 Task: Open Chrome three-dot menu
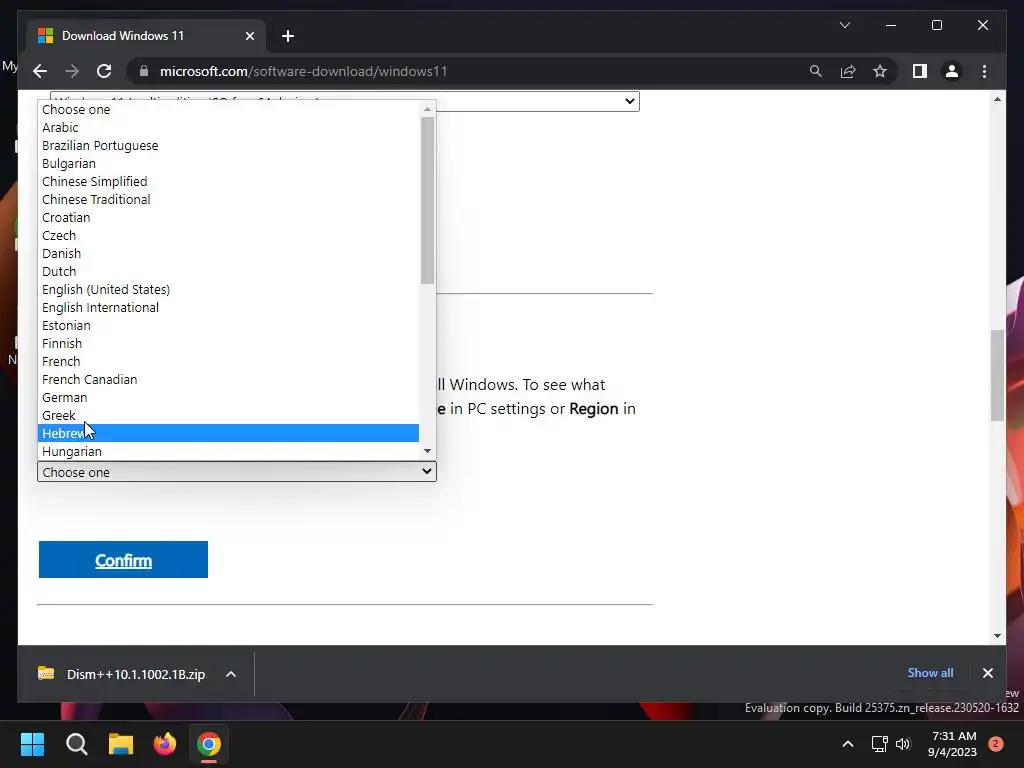[984, 71]
